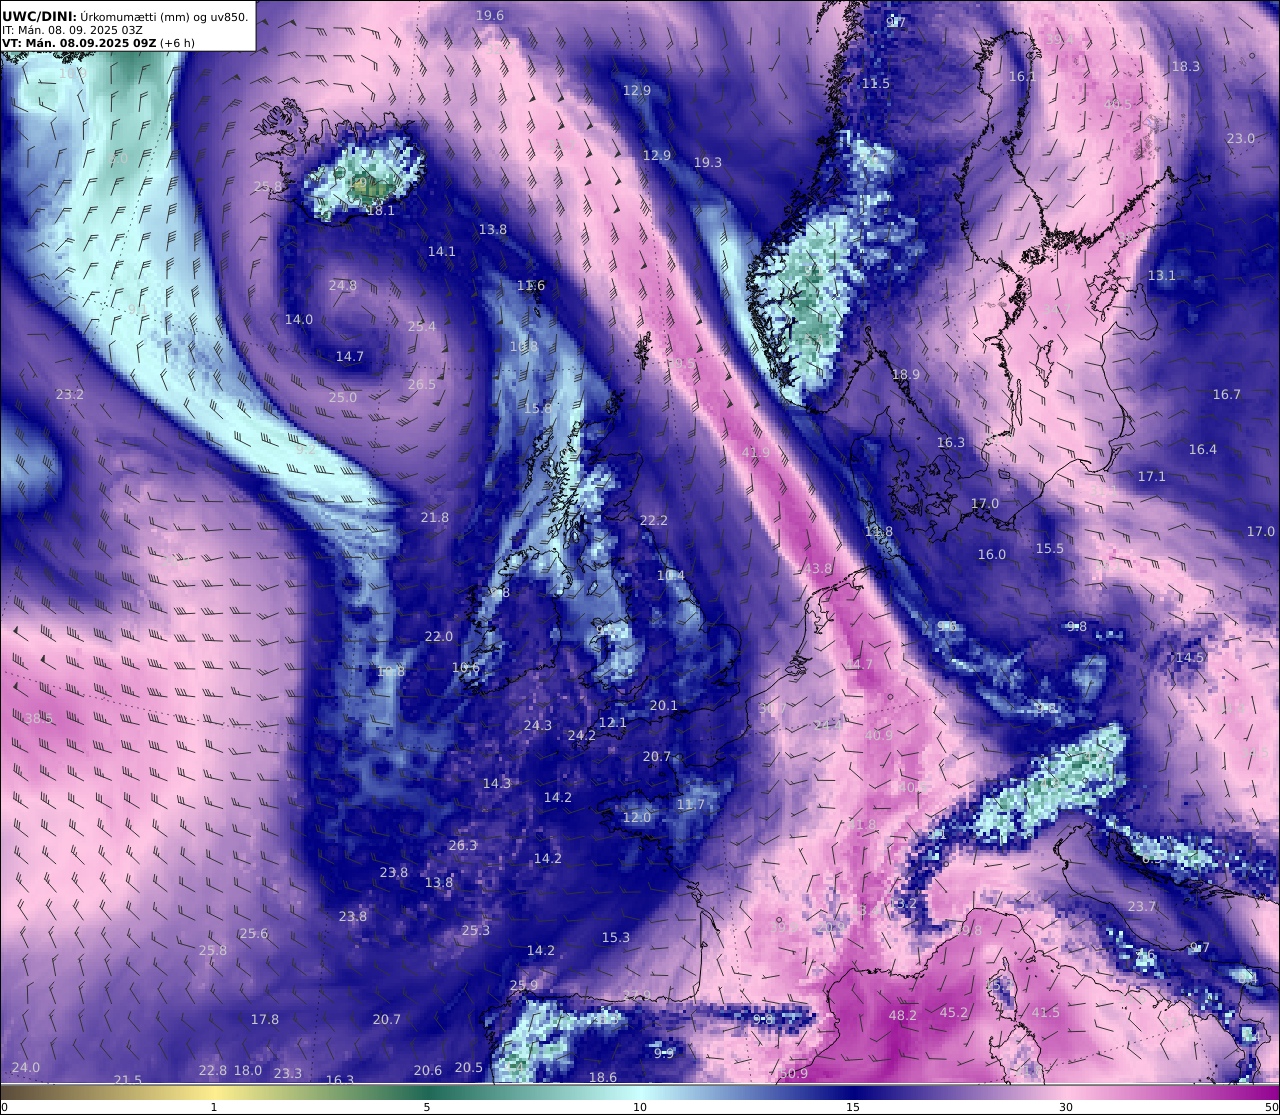The image size is (1280, 1115).
Task: Select the 40.9 map value
Action: point(877,735)
